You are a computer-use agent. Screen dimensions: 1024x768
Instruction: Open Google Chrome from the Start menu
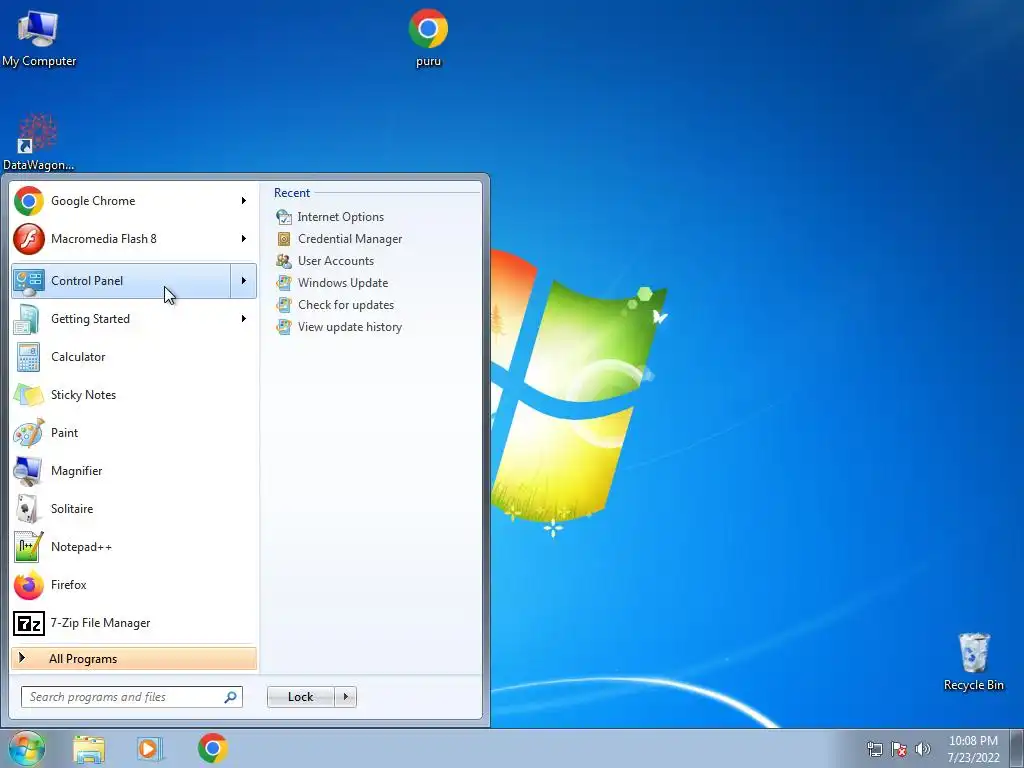tap(121, 200)
